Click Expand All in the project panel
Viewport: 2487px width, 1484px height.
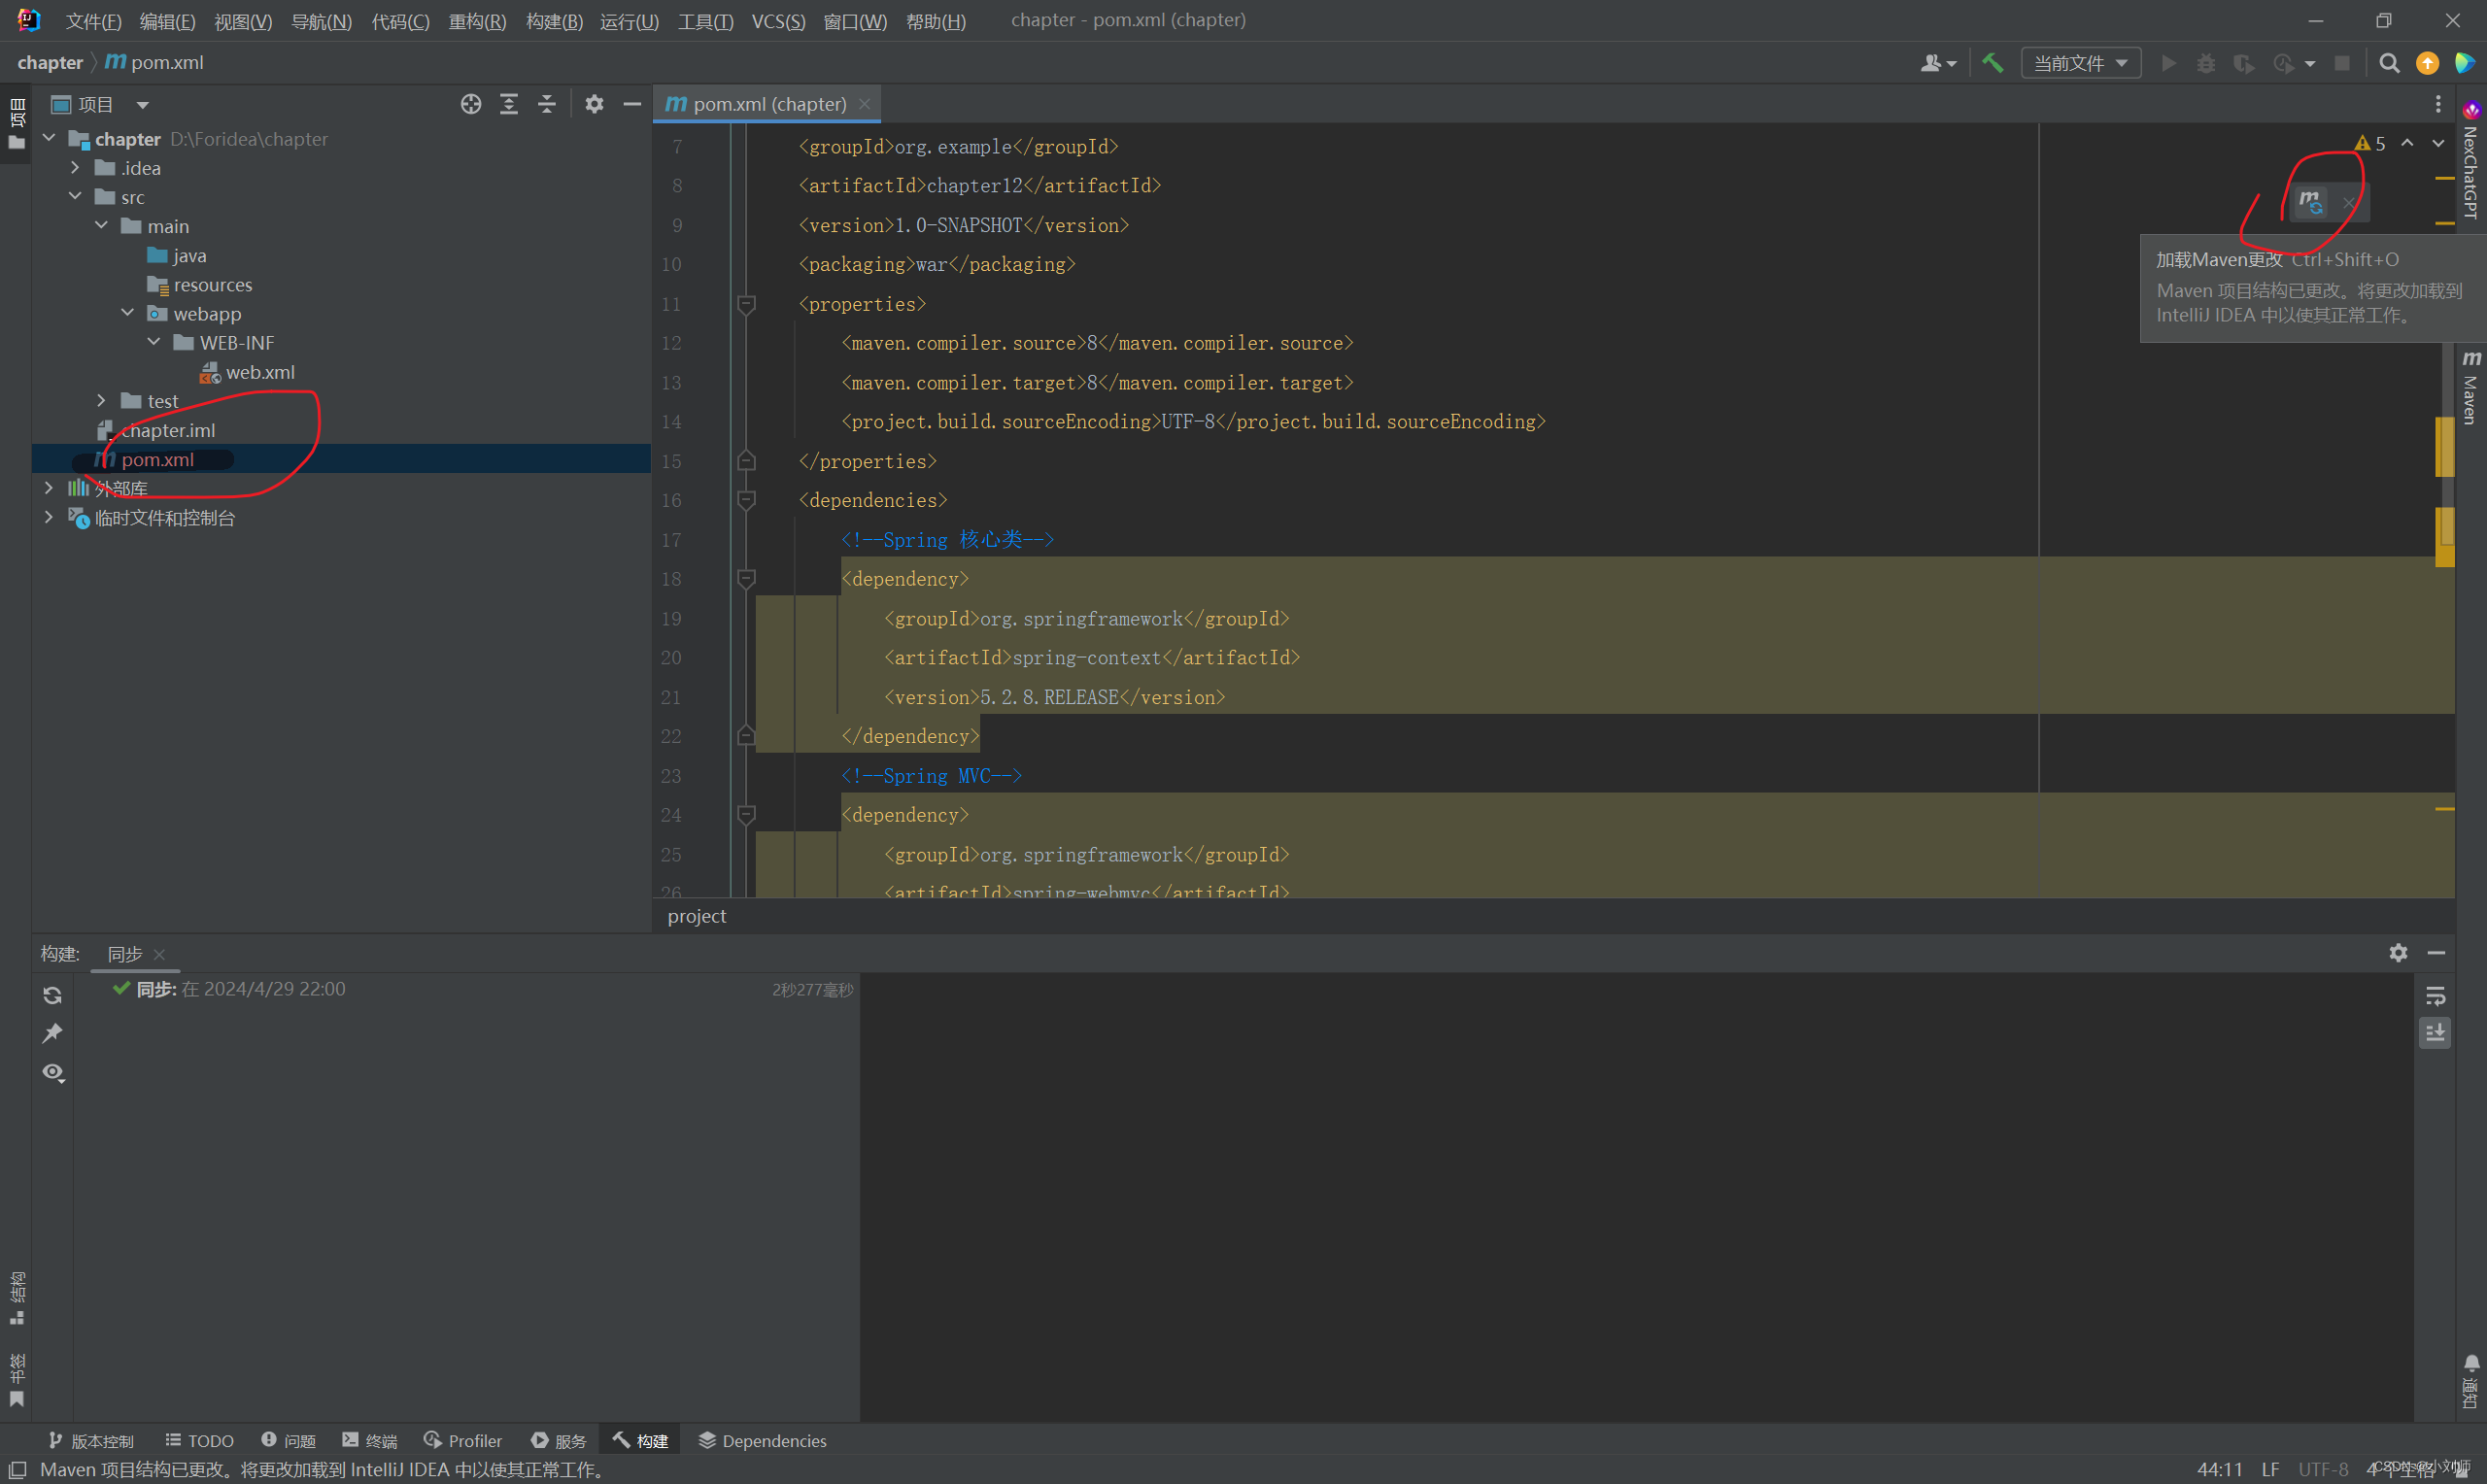[x=509, y=104]
